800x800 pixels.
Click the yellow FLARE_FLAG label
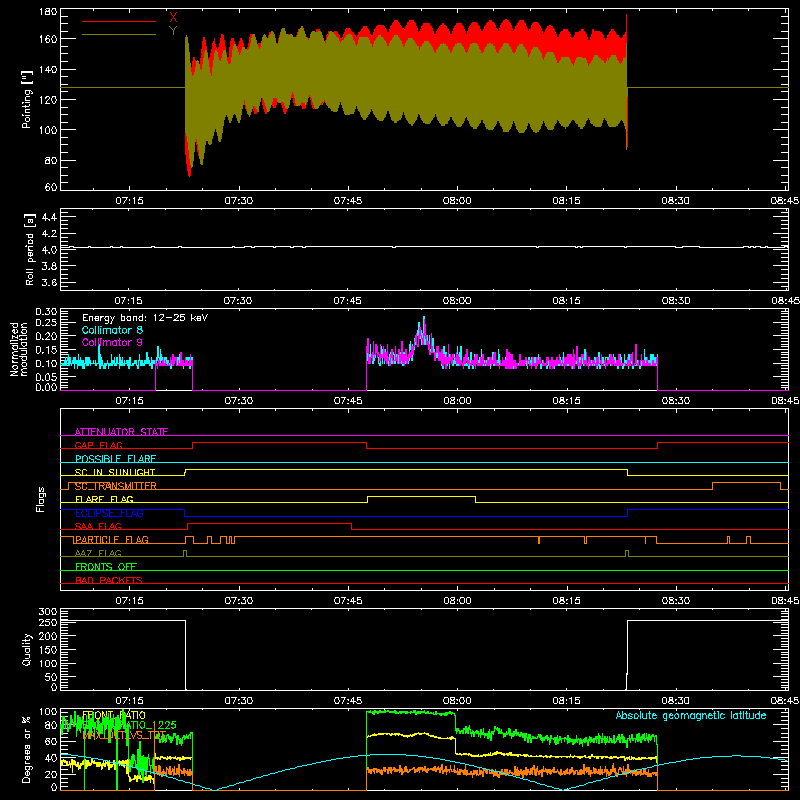click(104, 499)
